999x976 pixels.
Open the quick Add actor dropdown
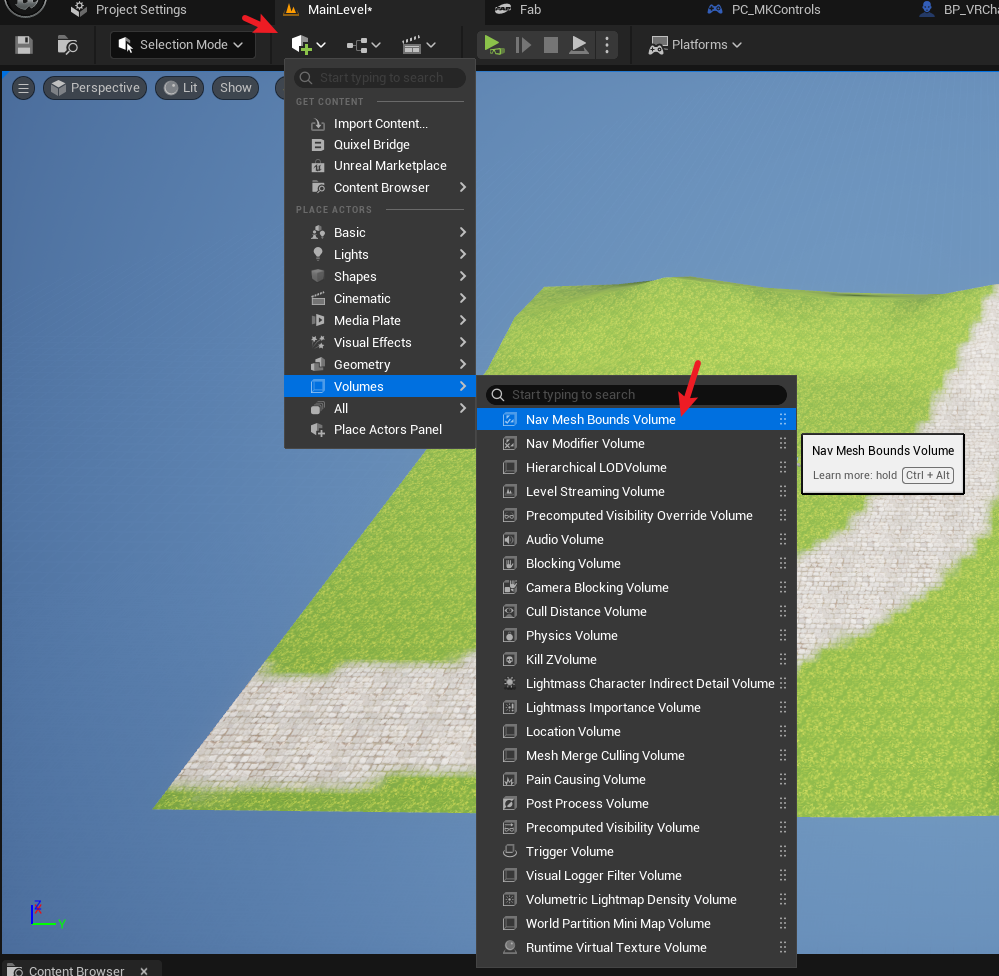pos(308,45)
